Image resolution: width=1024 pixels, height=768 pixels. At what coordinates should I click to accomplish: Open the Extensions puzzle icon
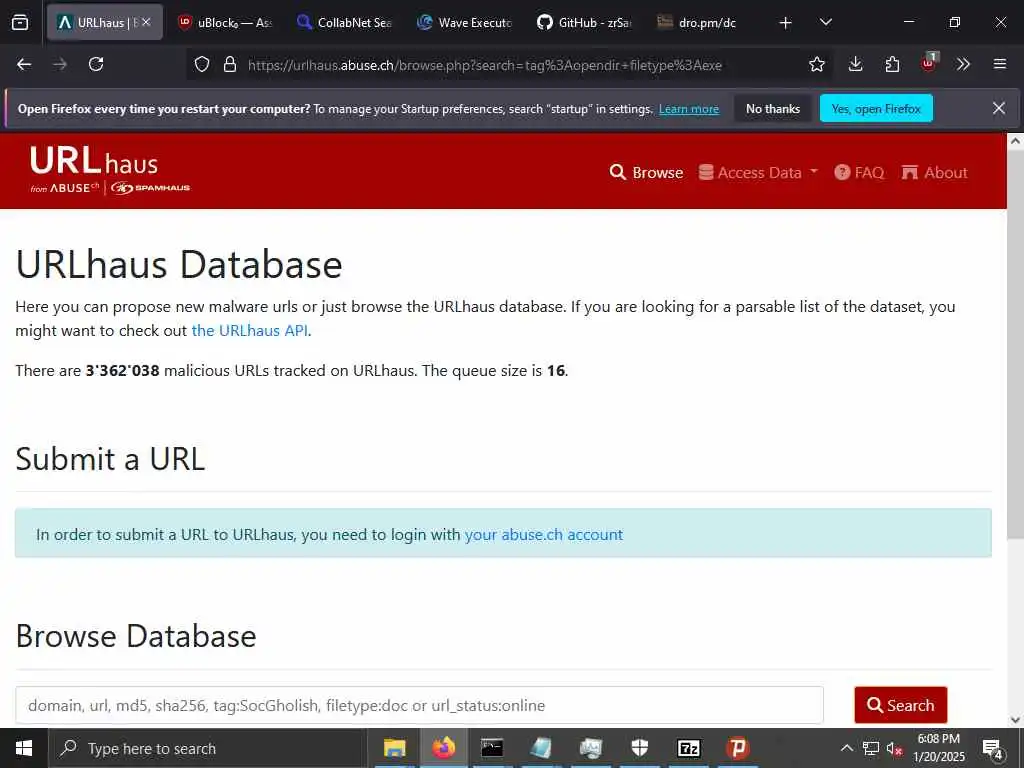click(x=892, y=64)
